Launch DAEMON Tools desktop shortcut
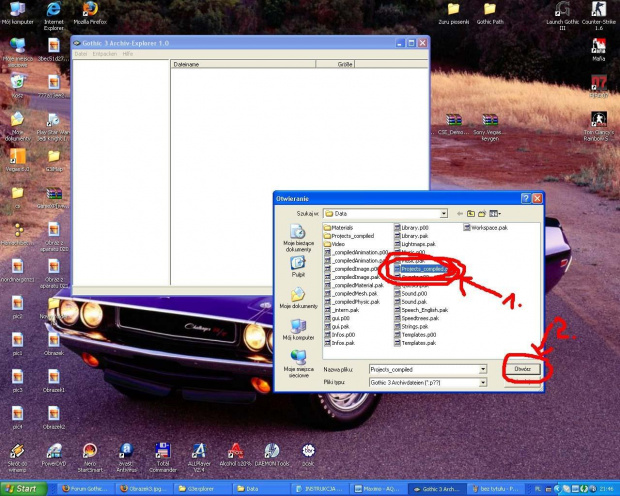Screen dimensions: 620x496 coord(272,454)
